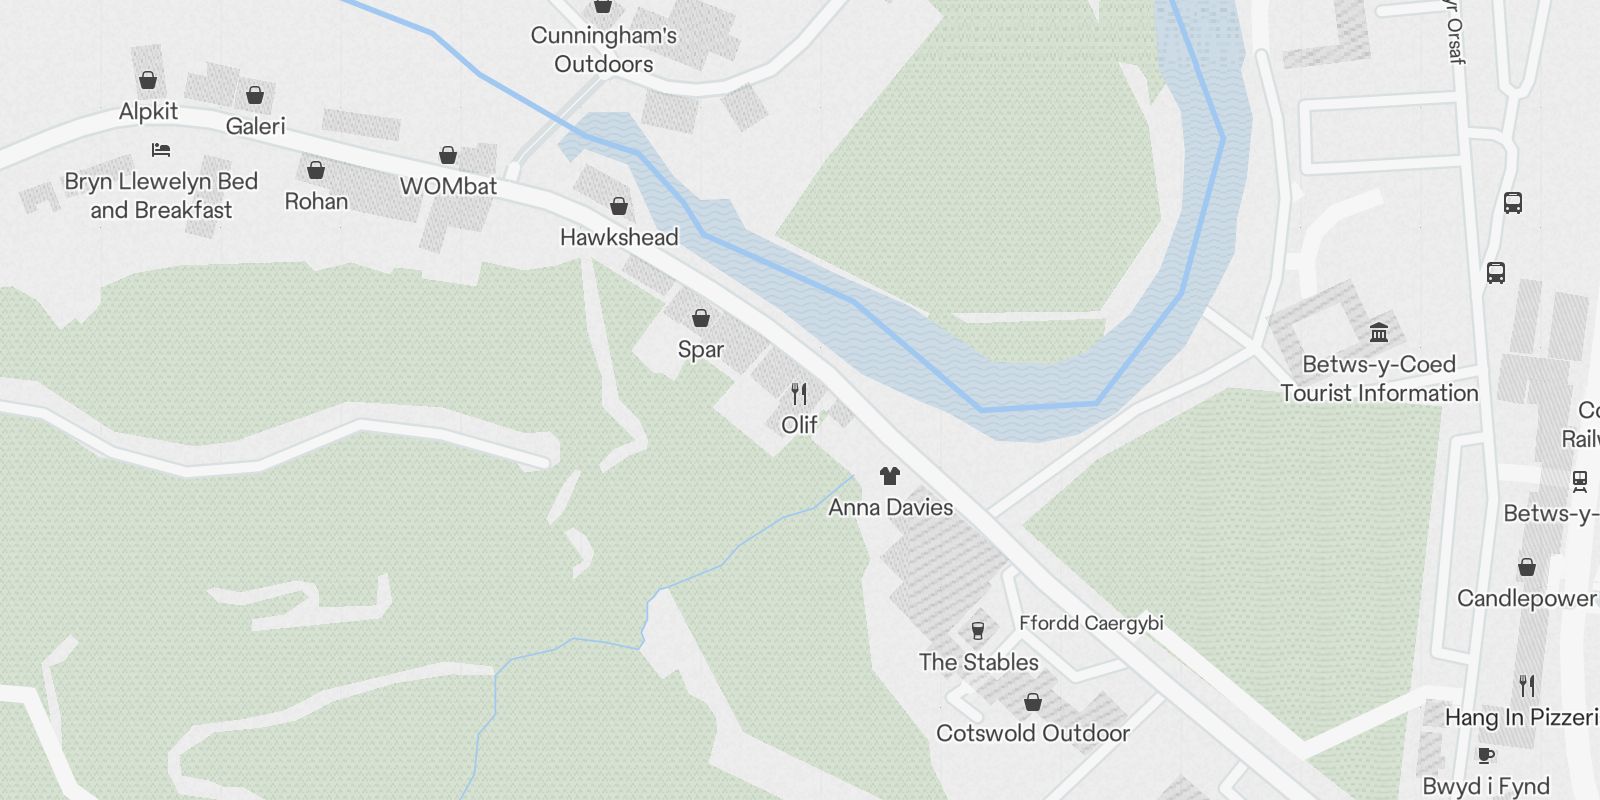Select the Galeri shop marker
The image size is (1600, 800).
pos(255,95)
